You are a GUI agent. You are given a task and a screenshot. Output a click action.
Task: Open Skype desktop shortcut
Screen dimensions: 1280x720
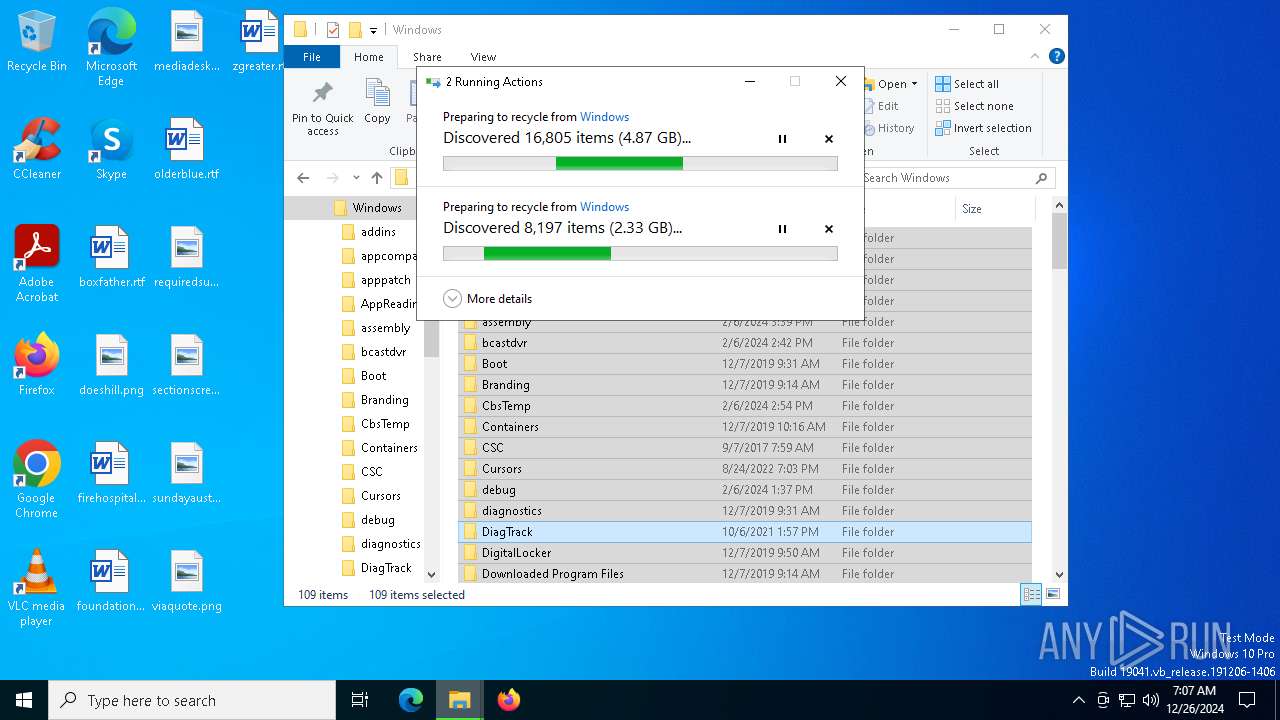point(111,150)
